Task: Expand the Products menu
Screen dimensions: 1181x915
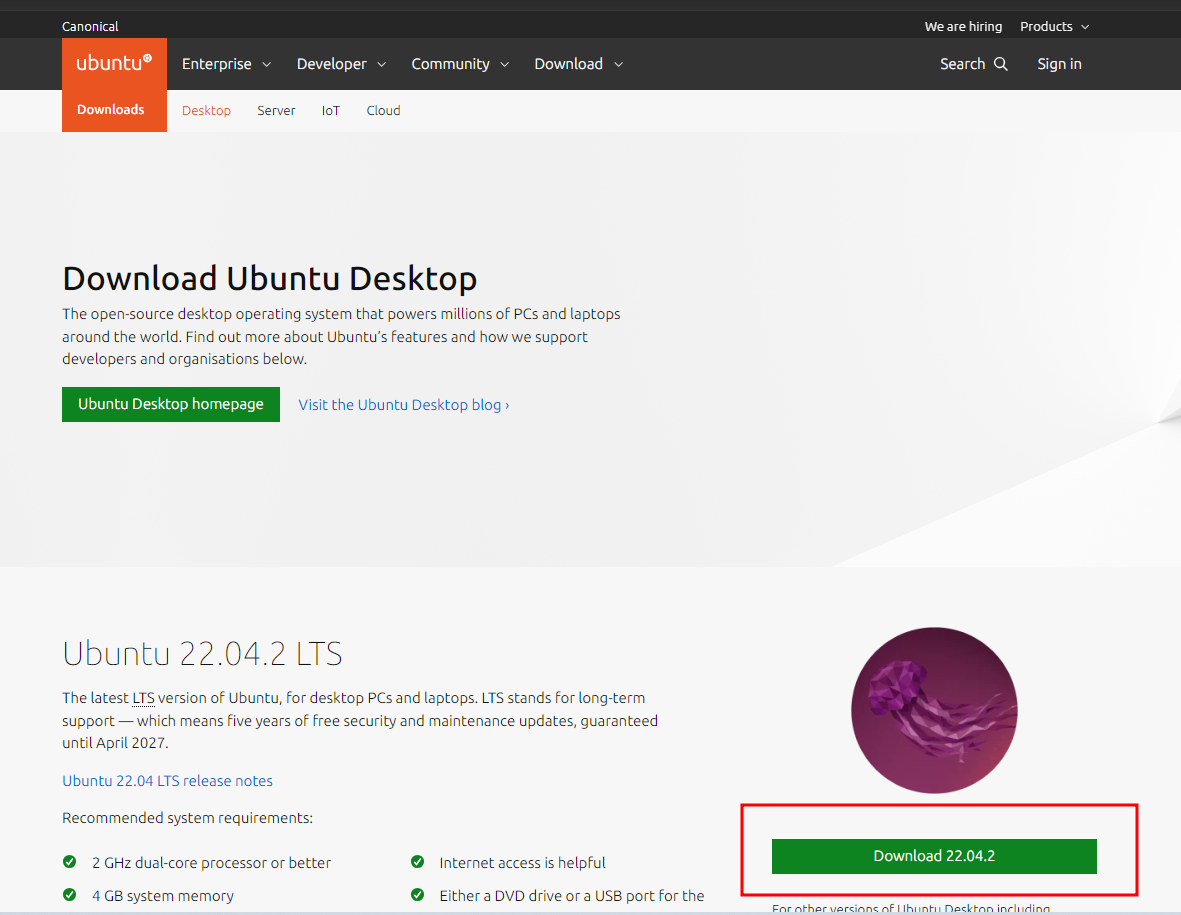Action: click(x=1054, y=26)
